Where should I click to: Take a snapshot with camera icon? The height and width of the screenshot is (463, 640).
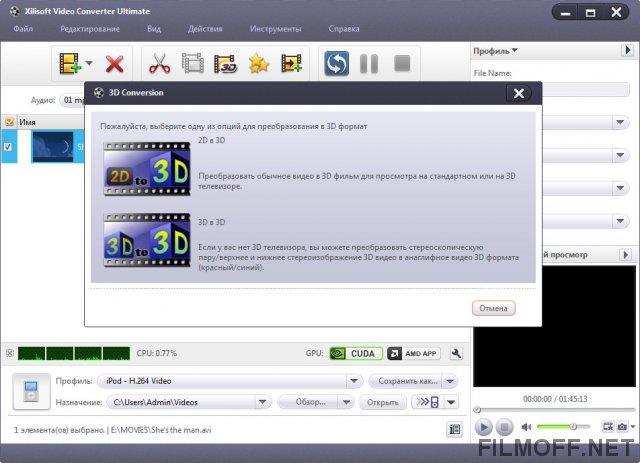click(622, 427)
